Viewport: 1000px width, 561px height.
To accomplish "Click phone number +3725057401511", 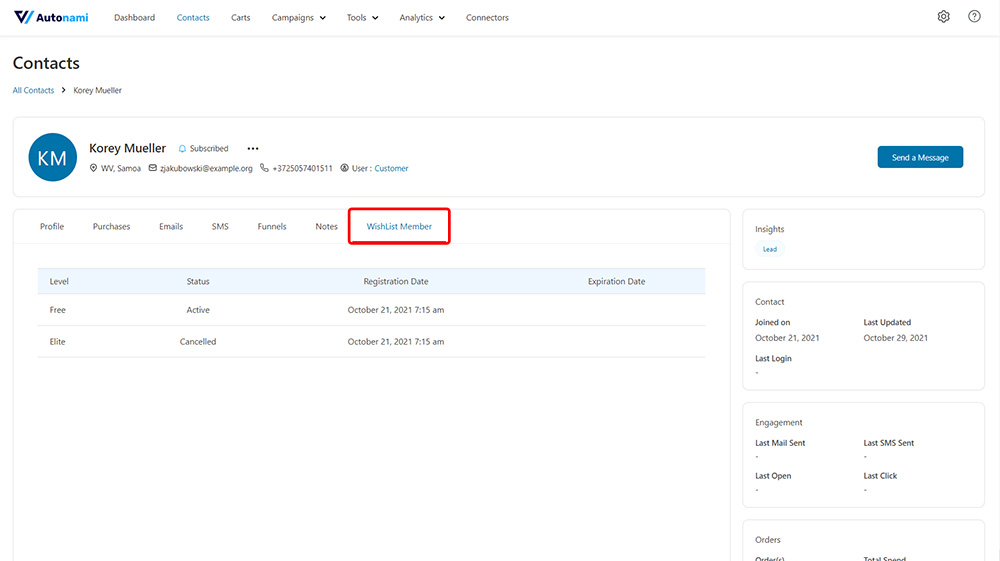I will [x=302, y=168].
